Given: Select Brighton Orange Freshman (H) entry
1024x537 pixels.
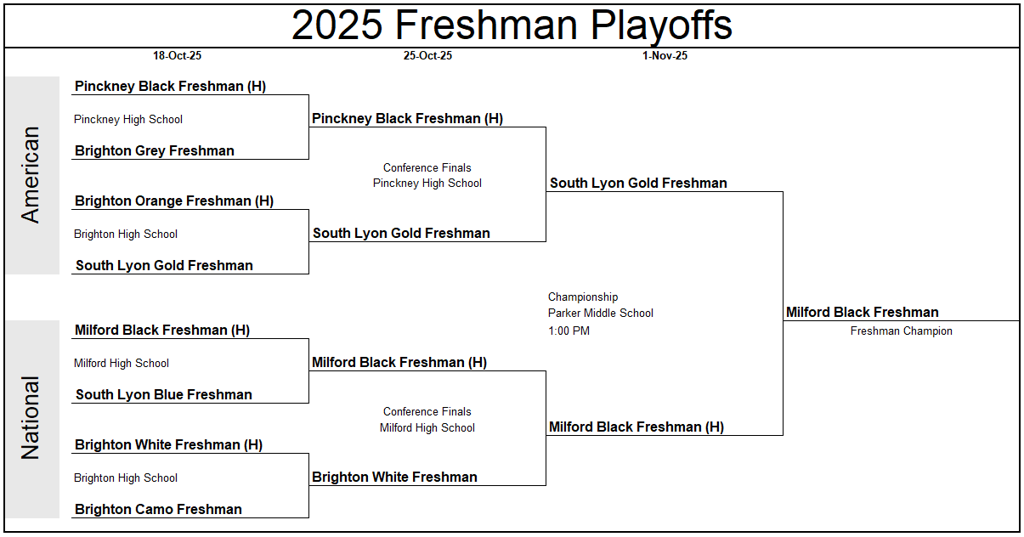Looking at the screenshot, I should 174,201.
